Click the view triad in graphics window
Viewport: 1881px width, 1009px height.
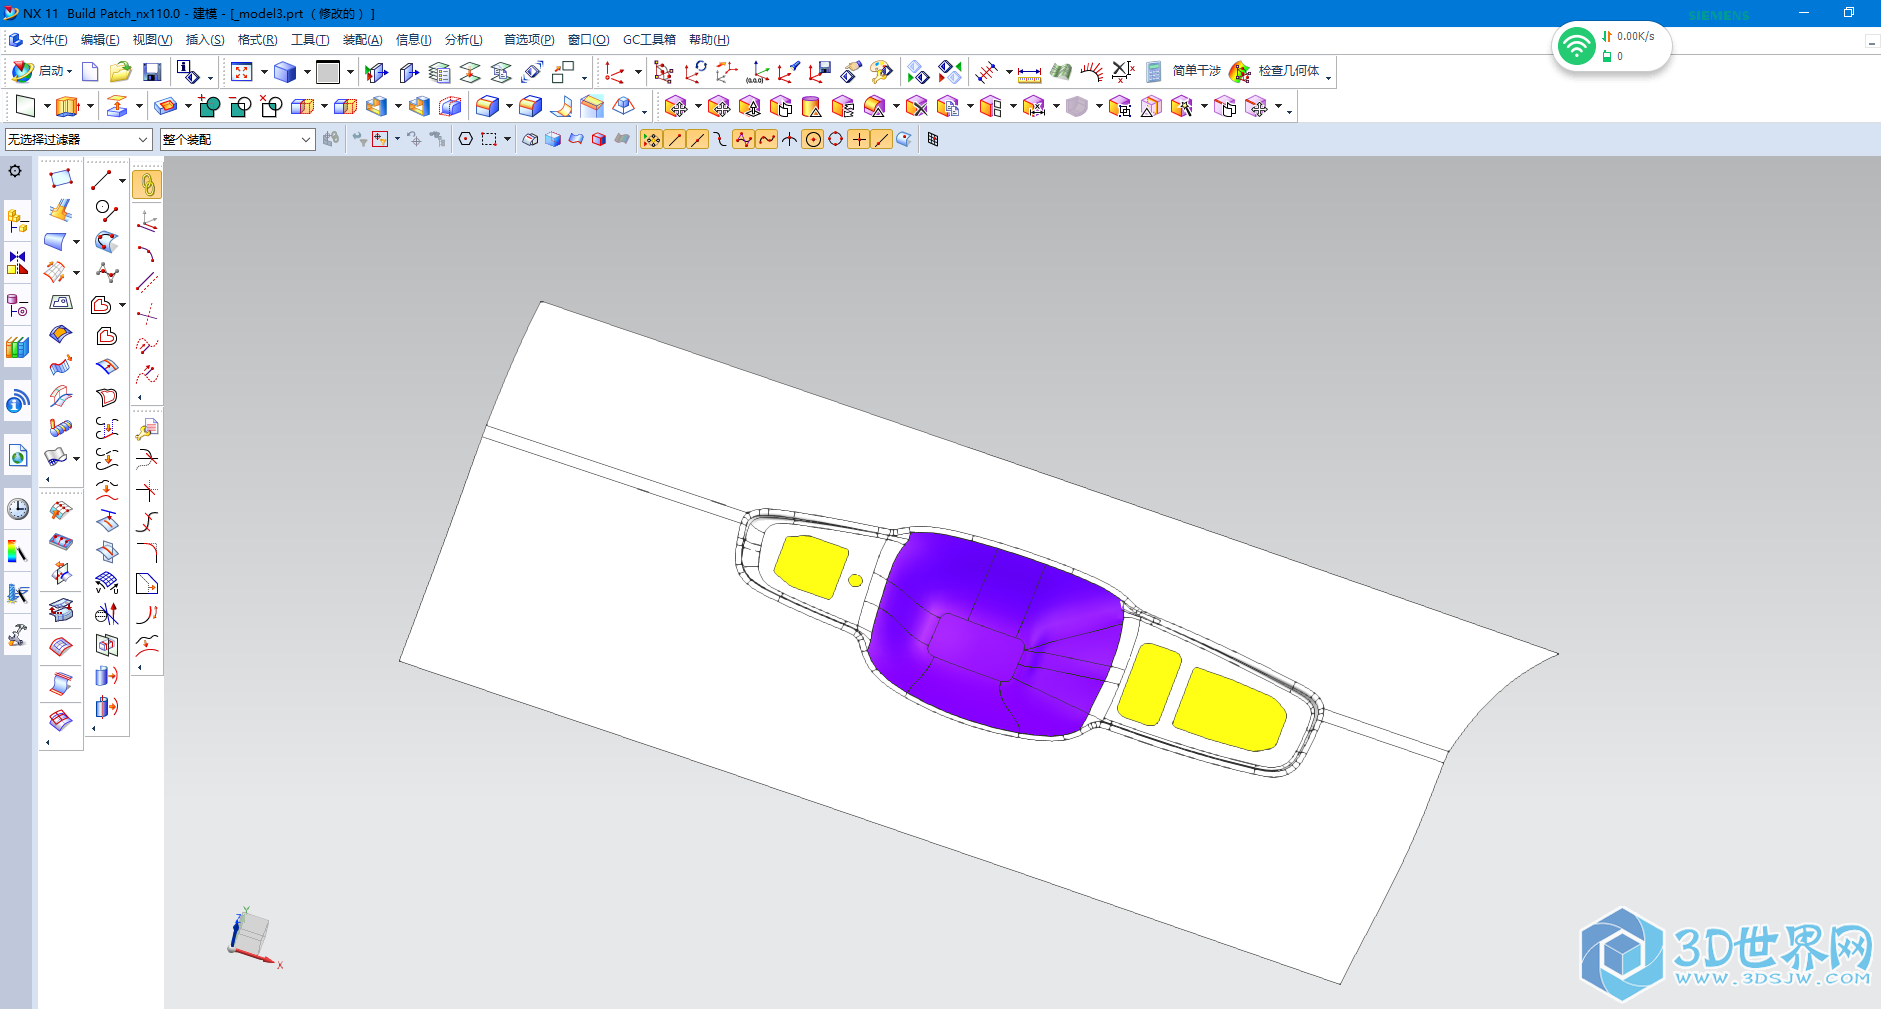(x=252, y=936)
